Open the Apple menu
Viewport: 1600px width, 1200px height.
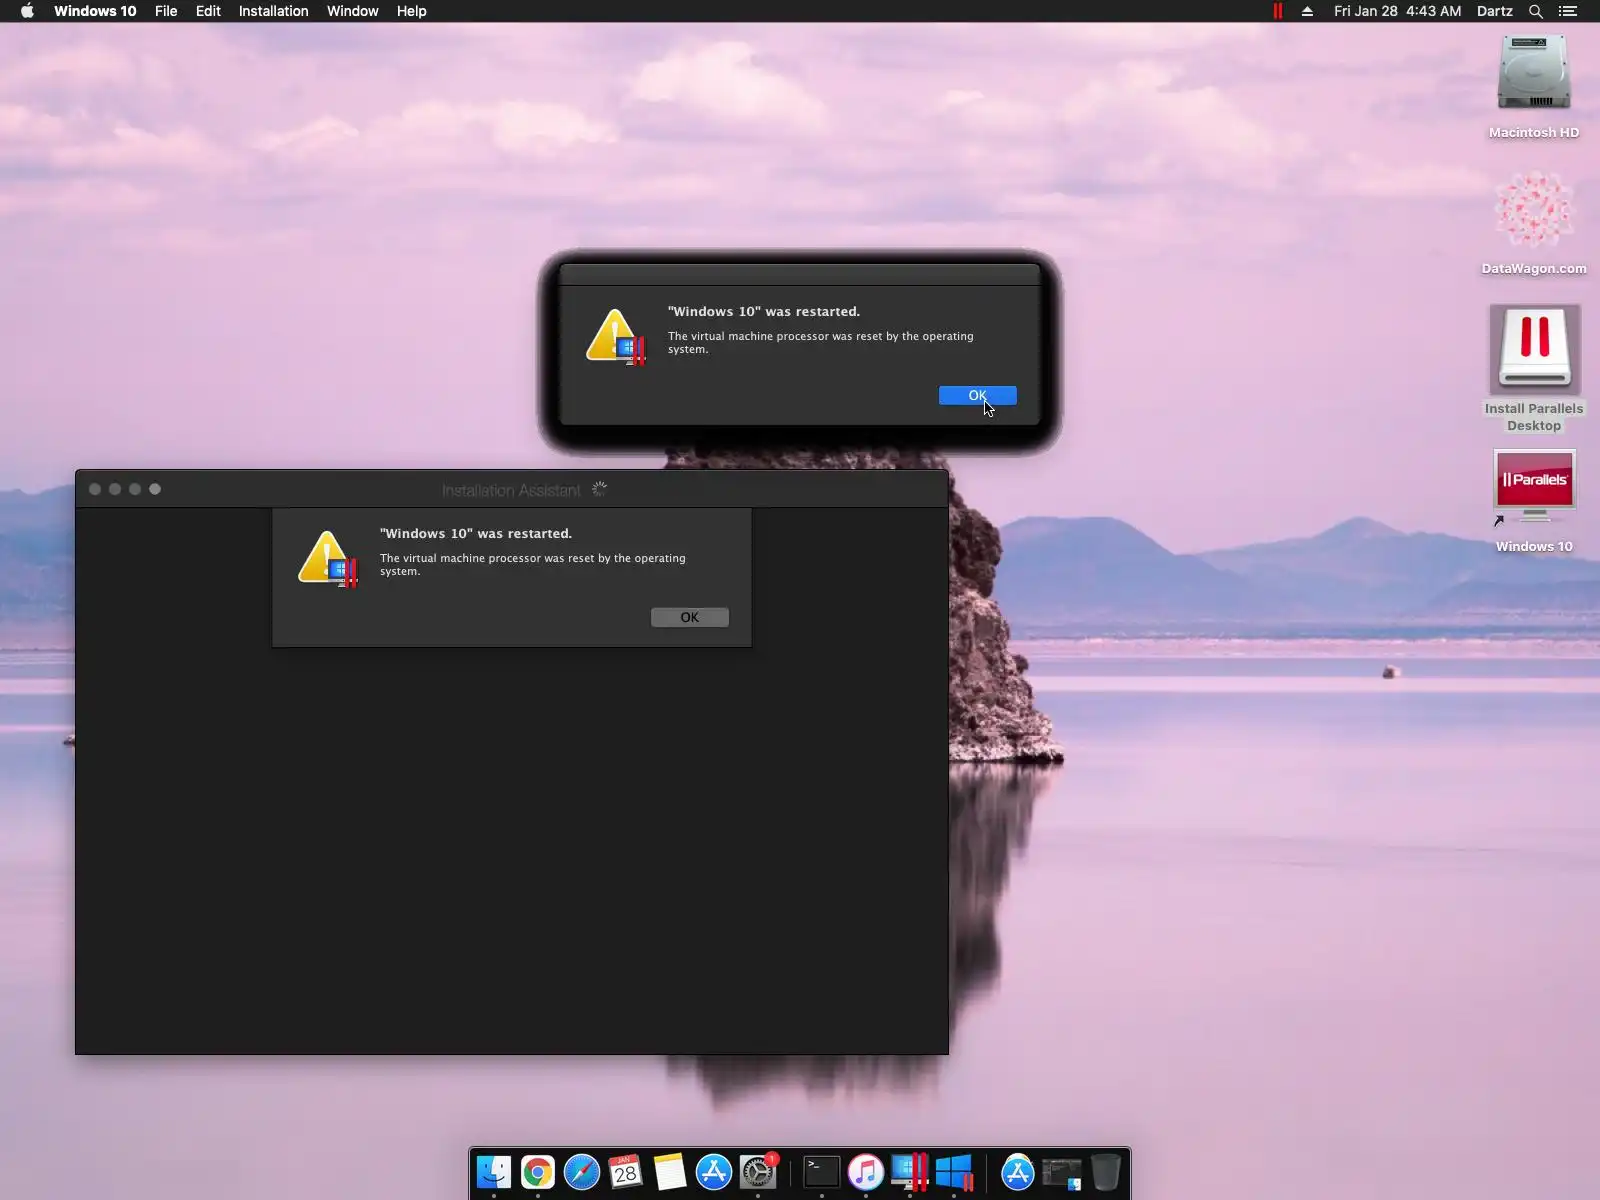coord(27,11)
